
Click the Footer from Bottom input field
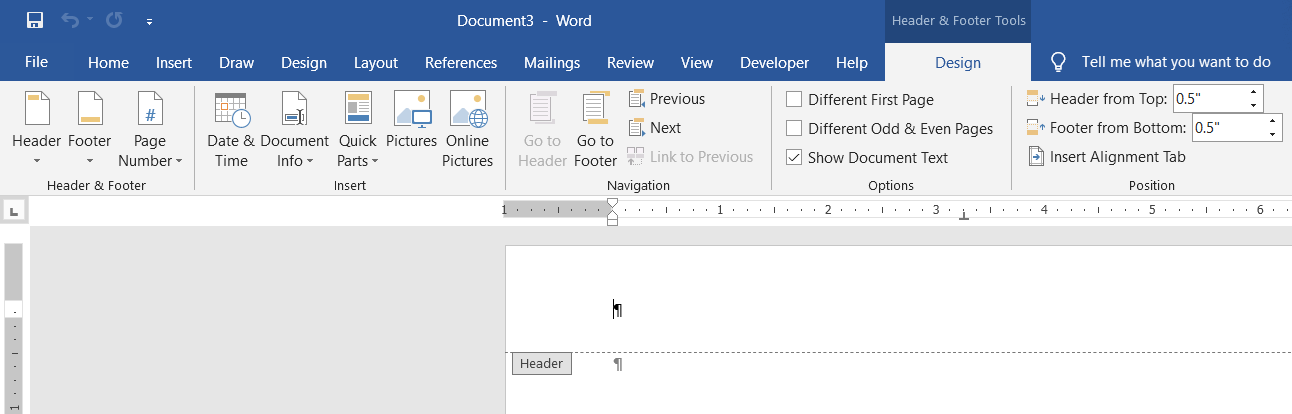pos(1228,128)
